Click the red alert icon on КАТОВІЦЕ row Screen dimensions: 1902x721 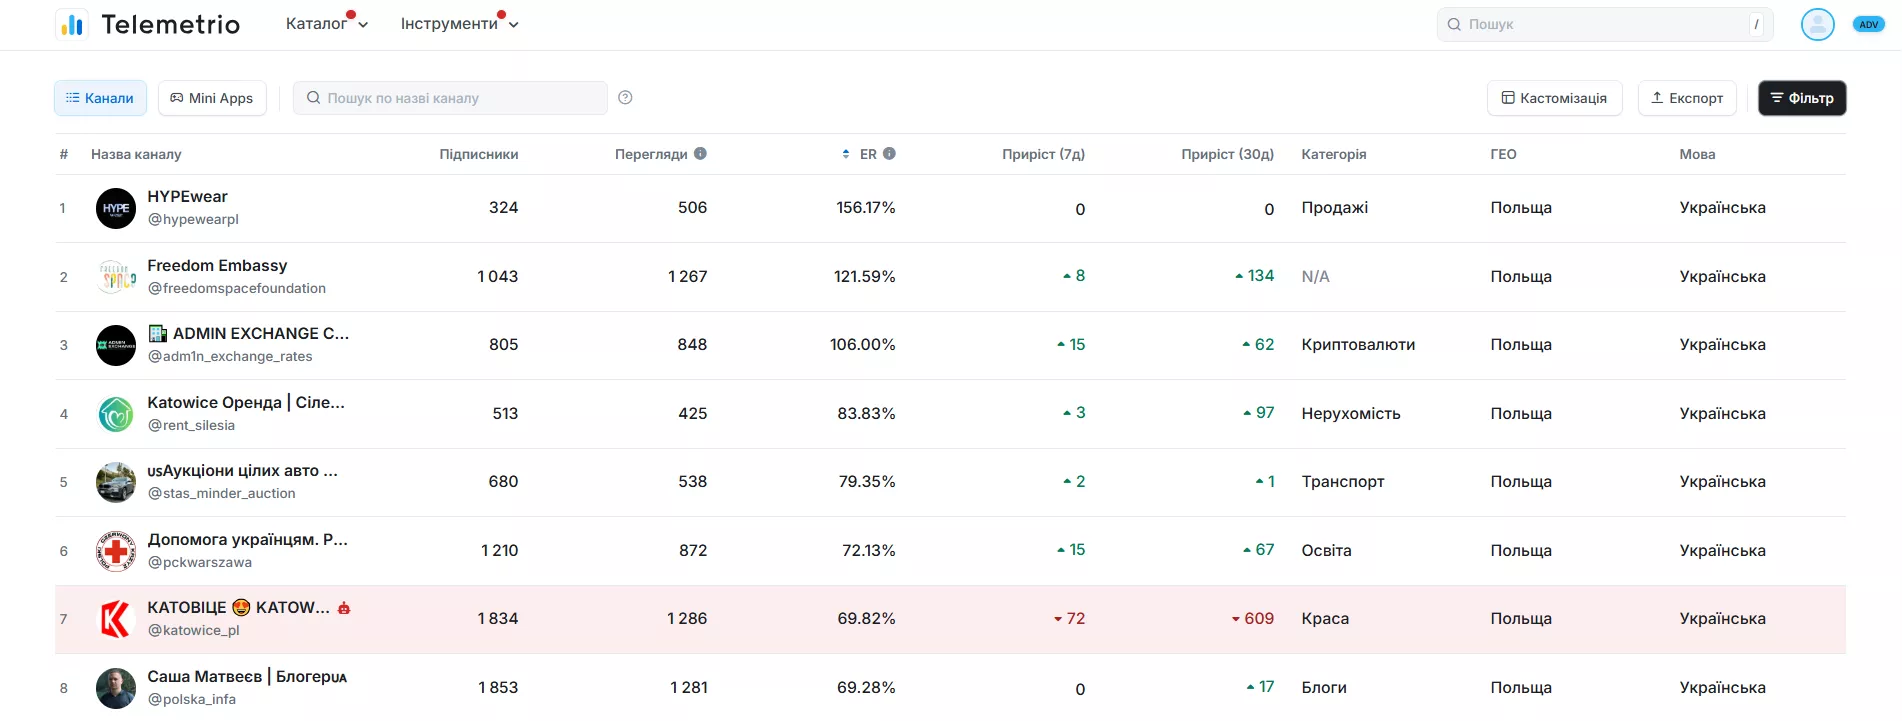pyautogui.click(x=344, y=608)
